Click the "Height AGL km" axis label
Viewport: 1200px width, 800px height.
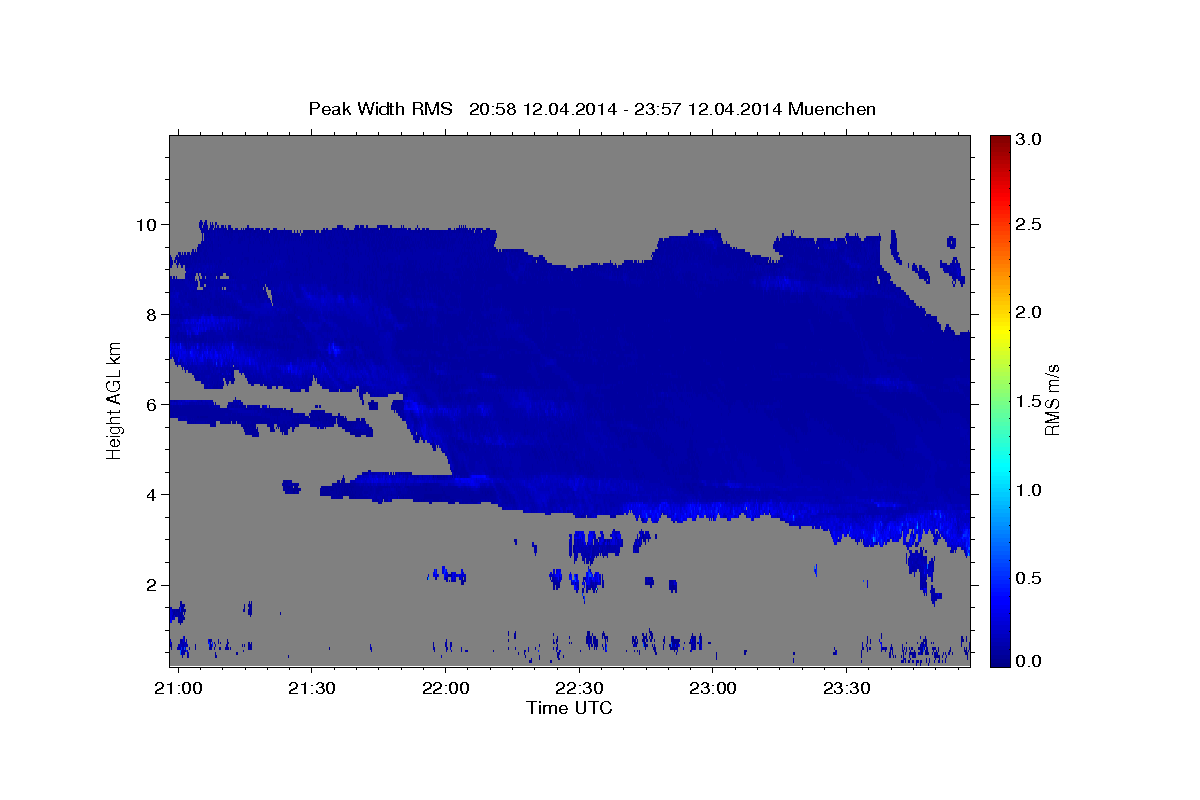click(x=115, y=400)
